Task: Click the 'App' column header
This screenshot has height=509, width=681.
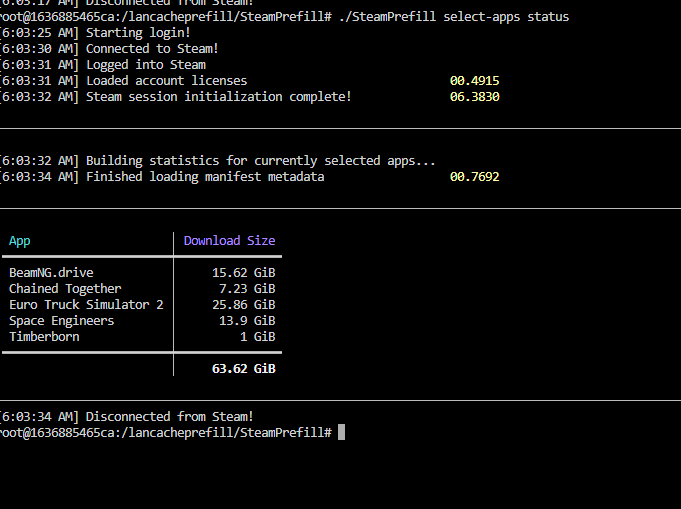Action: tap(20, 241)
